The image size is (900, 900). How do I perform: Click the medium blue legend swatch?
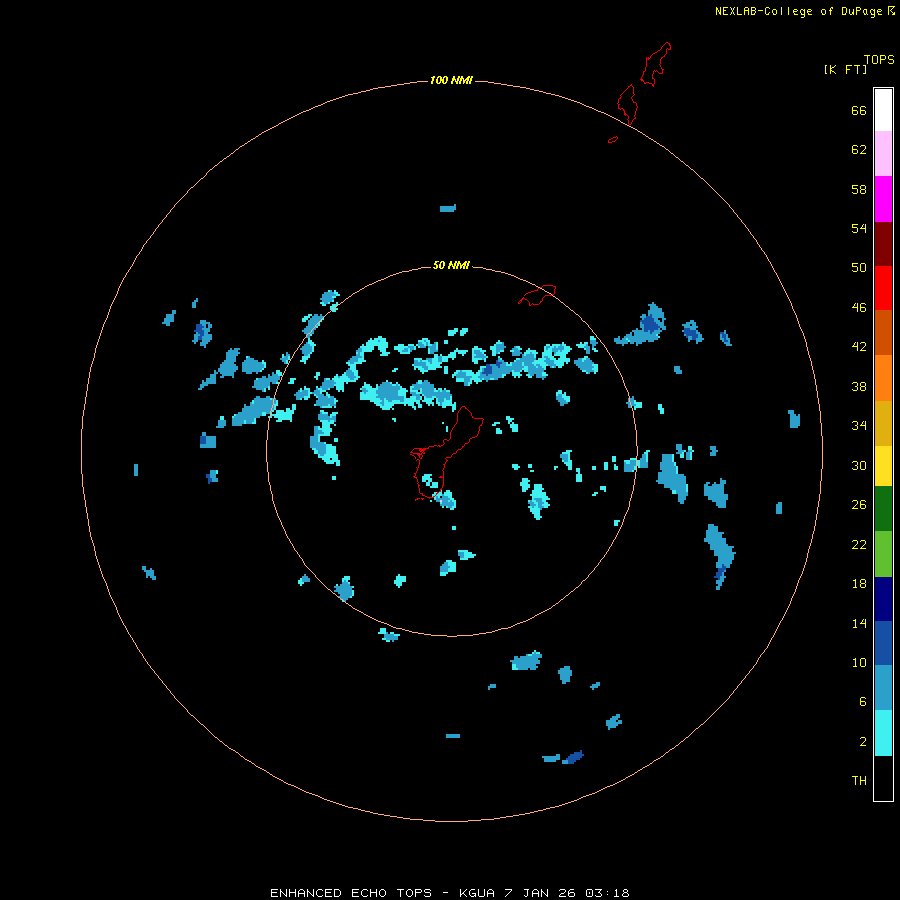point(883,643)
